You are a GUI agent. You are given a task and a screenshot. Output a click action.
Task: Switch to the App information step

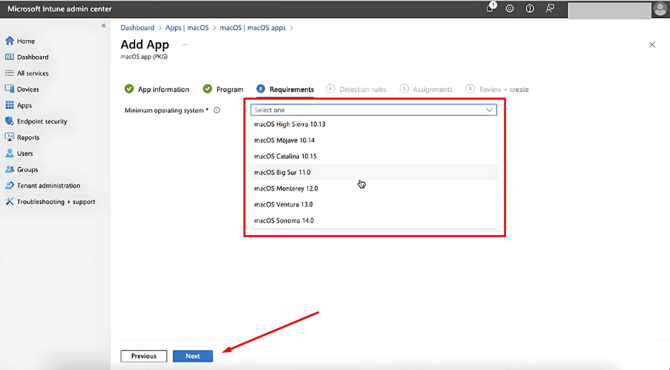[157, 89]
